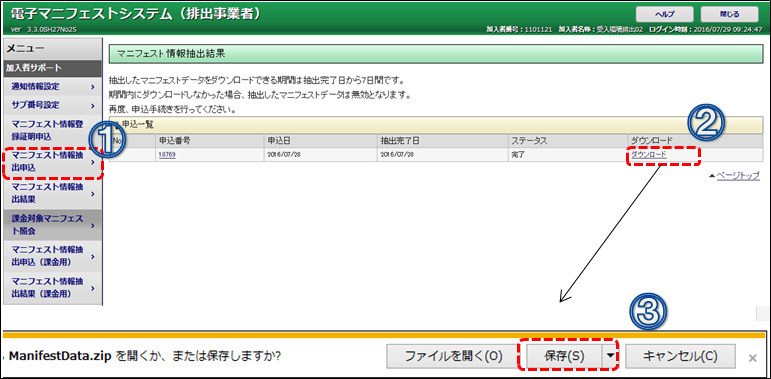Click the chevron arrow beside 通知情報設定
The image size is (771, 379).
[x=92, y=87]
